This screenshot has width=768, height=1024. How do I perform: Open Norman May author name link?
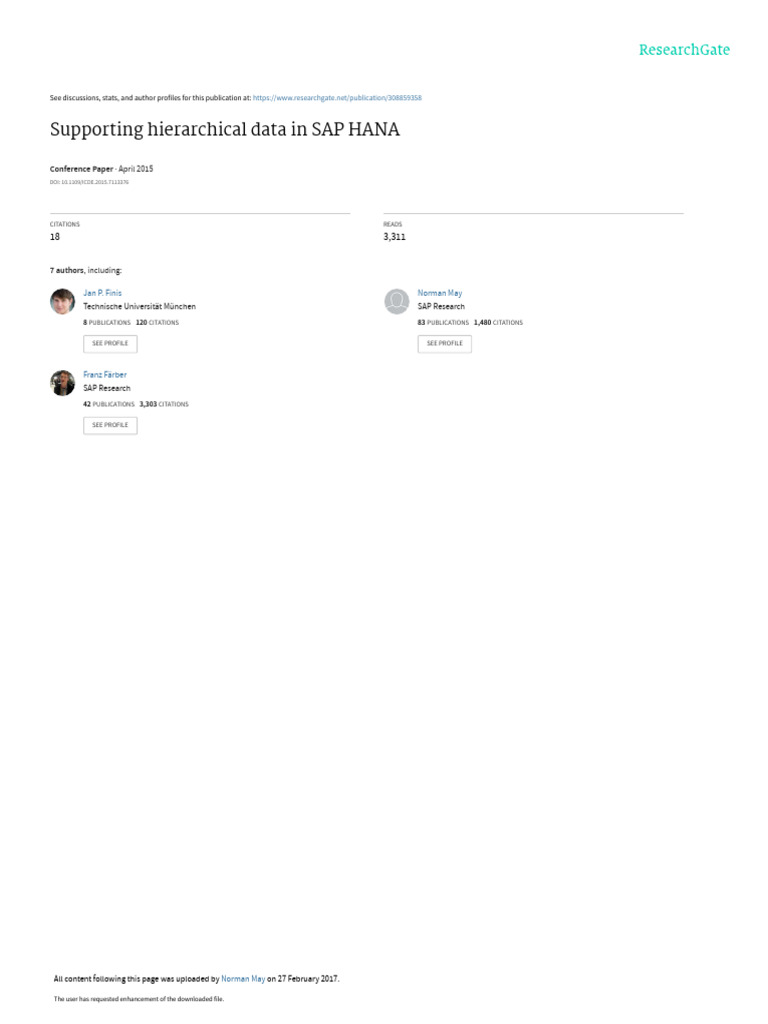(x=440, y=293)
